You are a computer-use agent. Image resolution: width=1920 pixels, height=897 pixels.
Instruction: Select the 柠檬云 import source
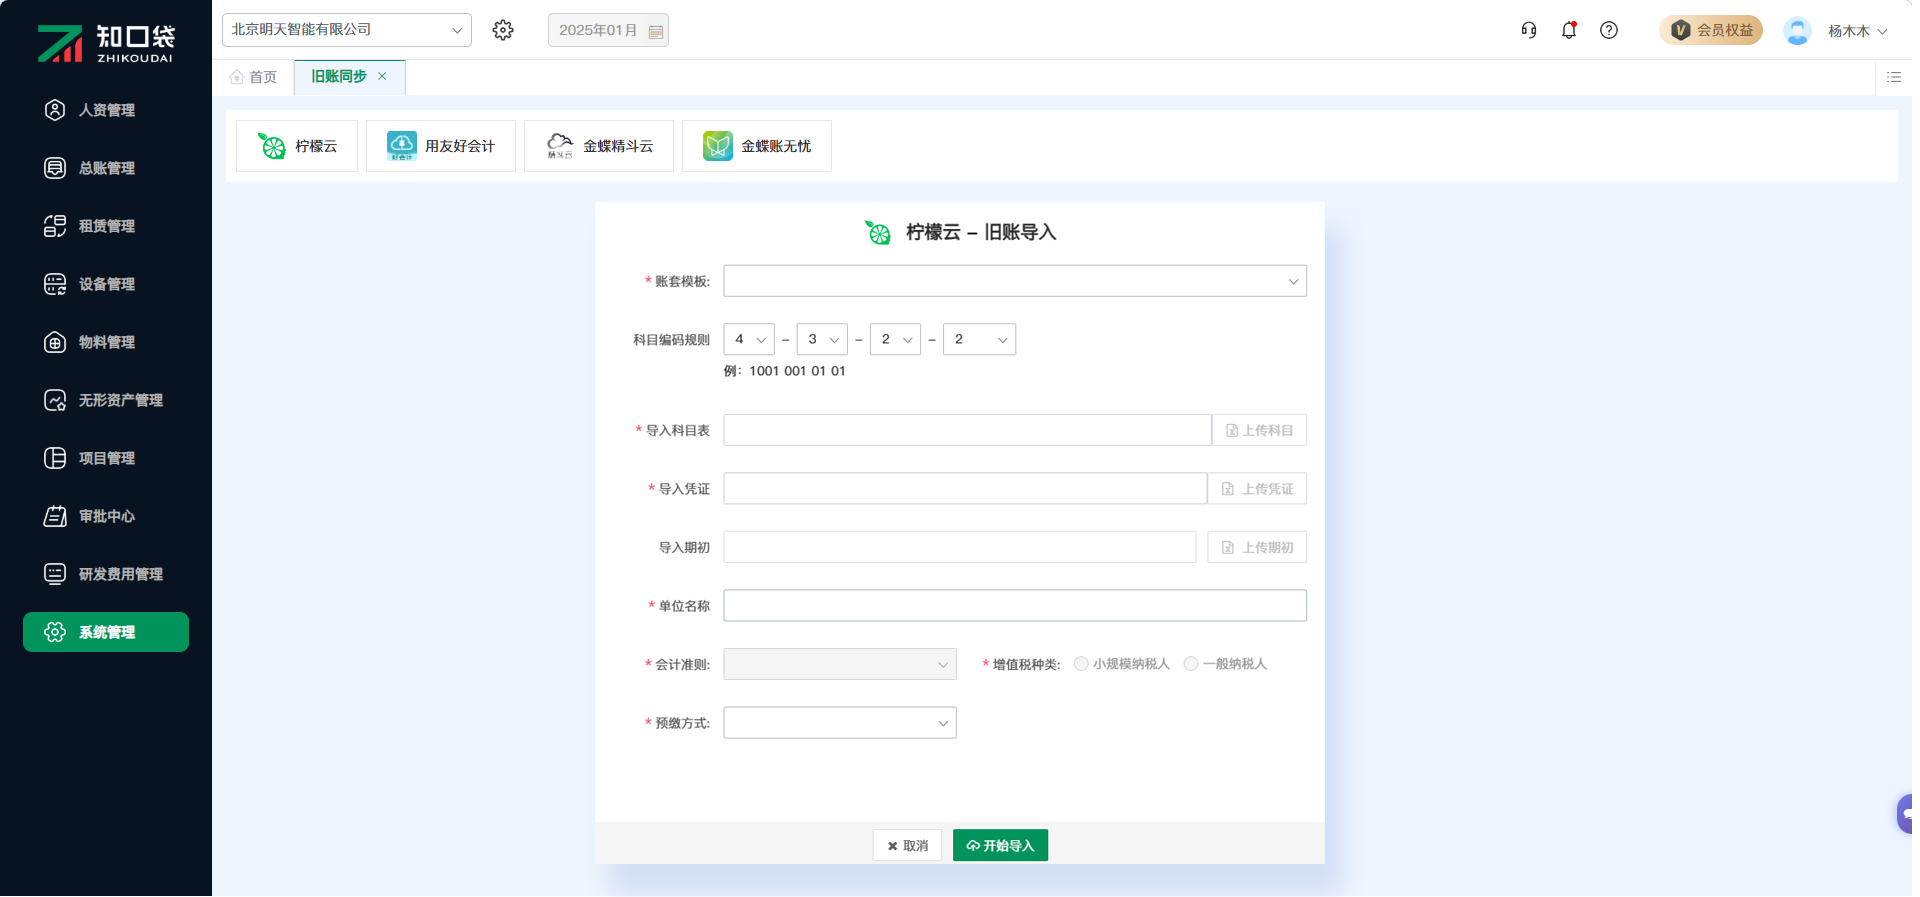(x=297, y=146)
